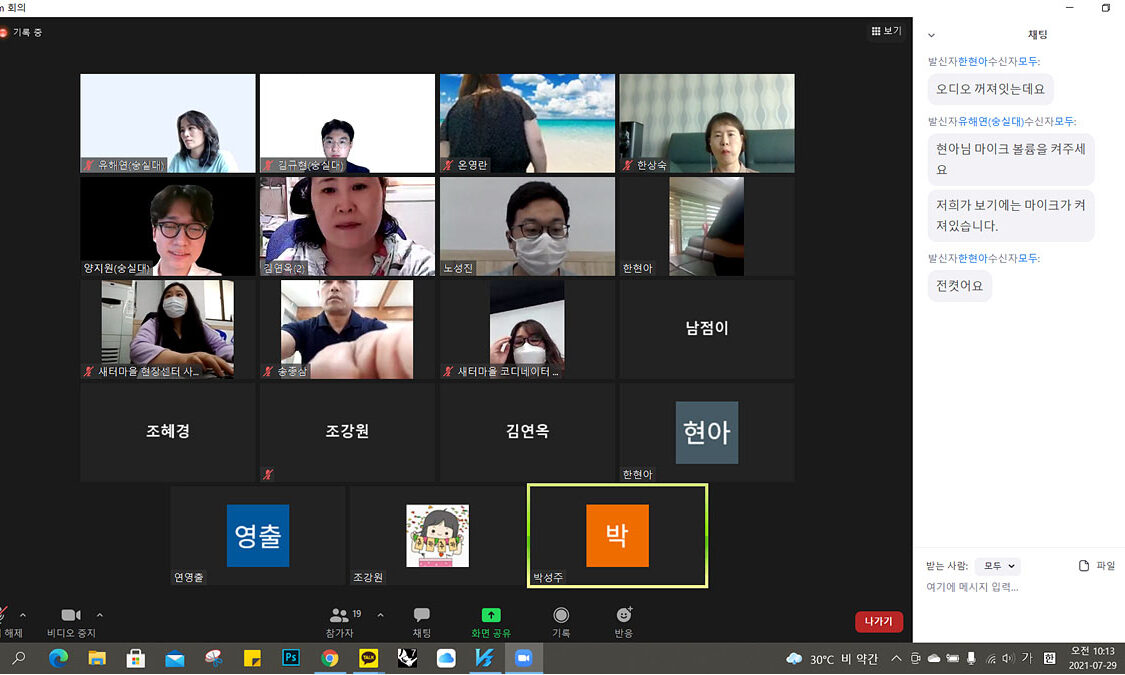Viewport: 1125px width, 675px height.
Task: Expand the audio options arrow beside mute
Action: (23, 615)
